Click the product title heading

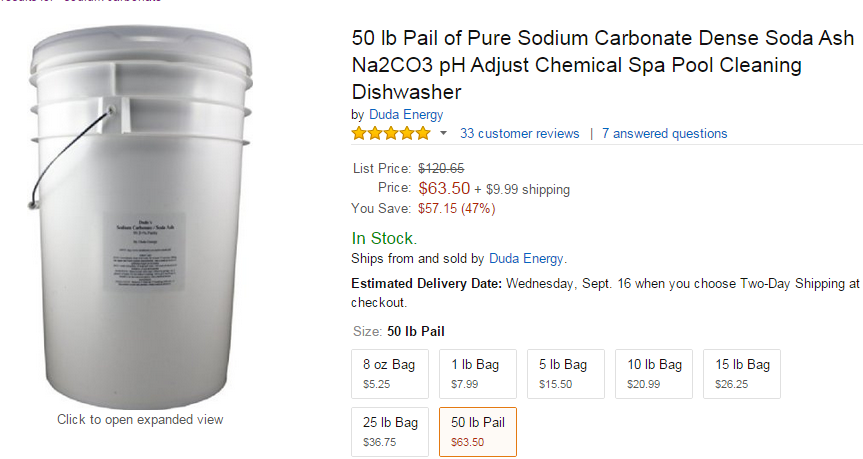tap(600, 66)
